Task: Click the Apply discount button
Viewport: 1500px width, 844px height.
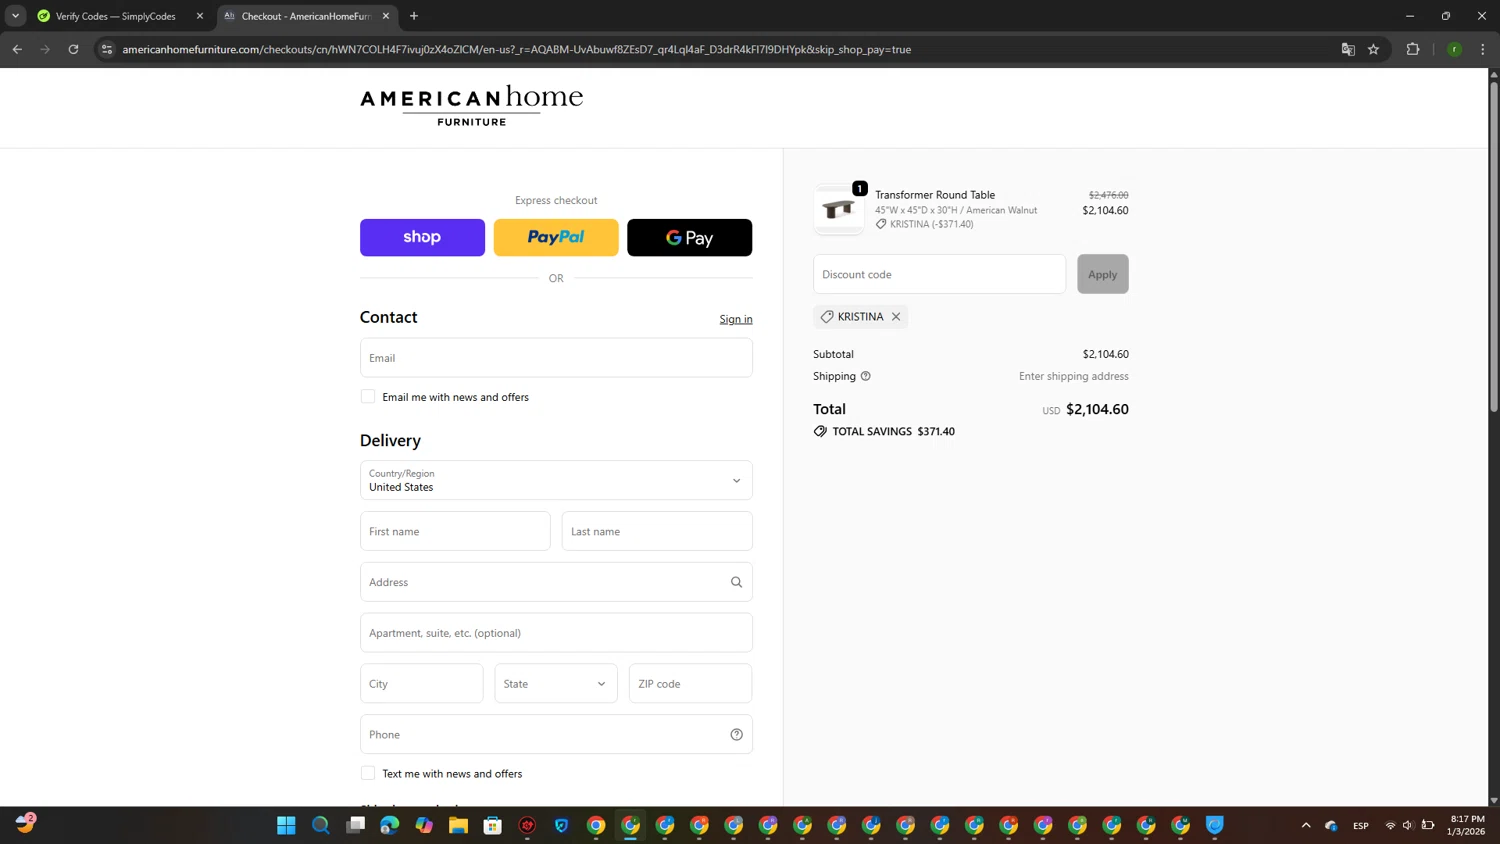Action: [x=1102, y=274]
